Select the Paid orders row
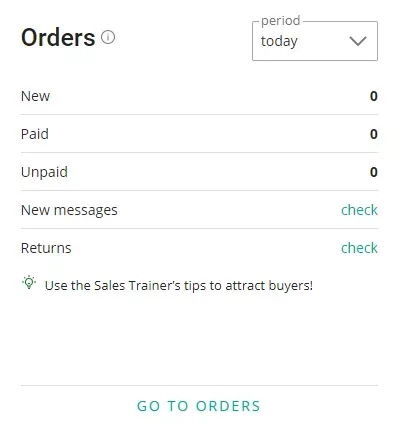 [x=199, y=134]
